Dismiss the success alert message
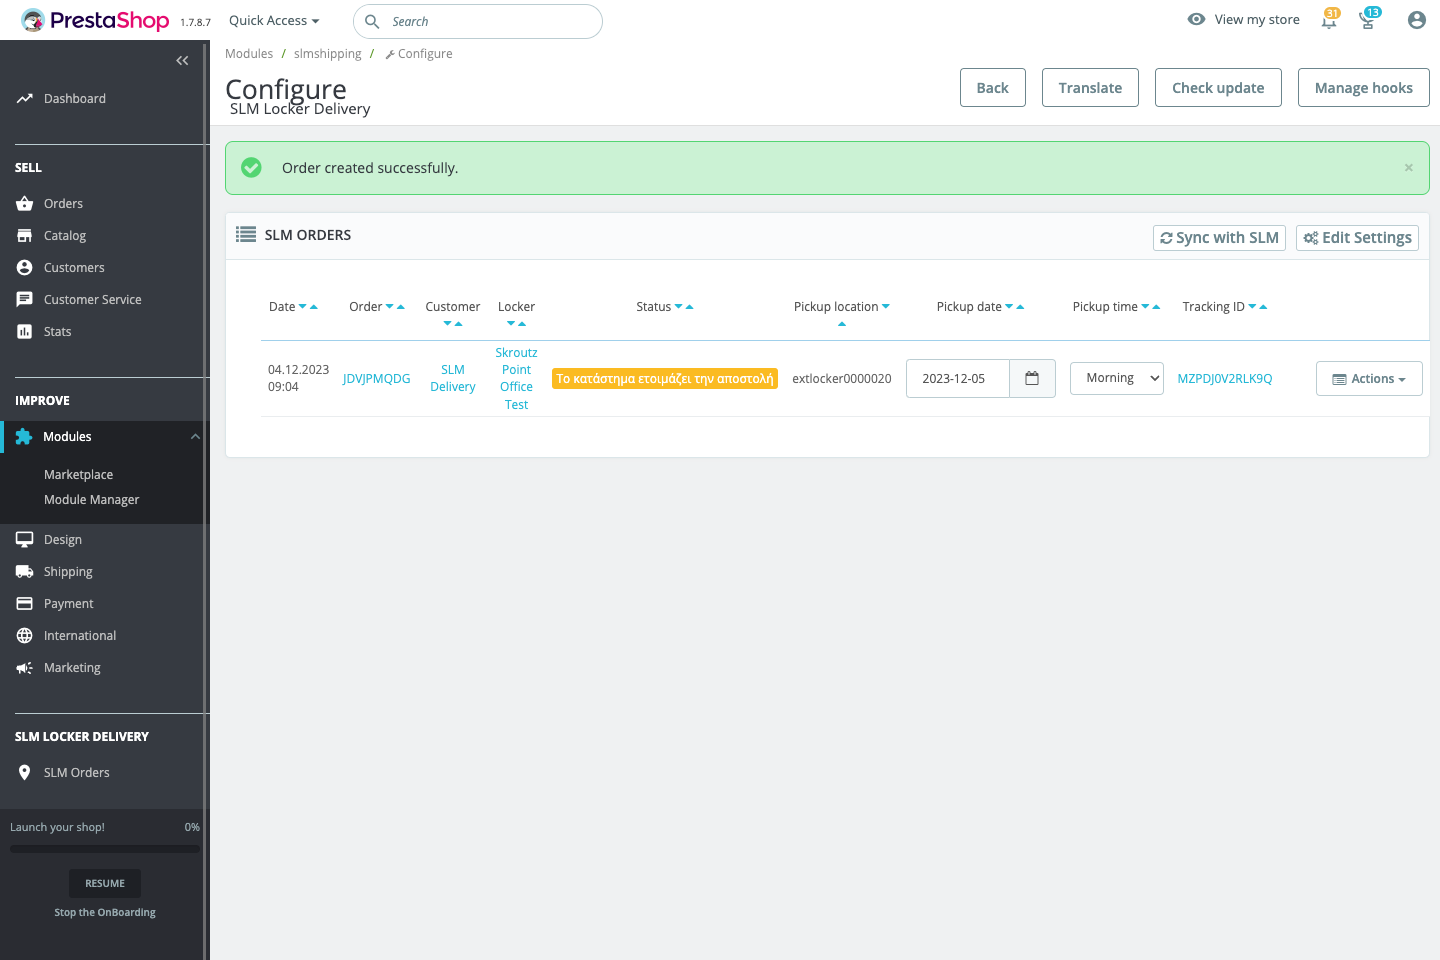Image resolution: width=1440 pixels, height=960 pixels. 1408,168
